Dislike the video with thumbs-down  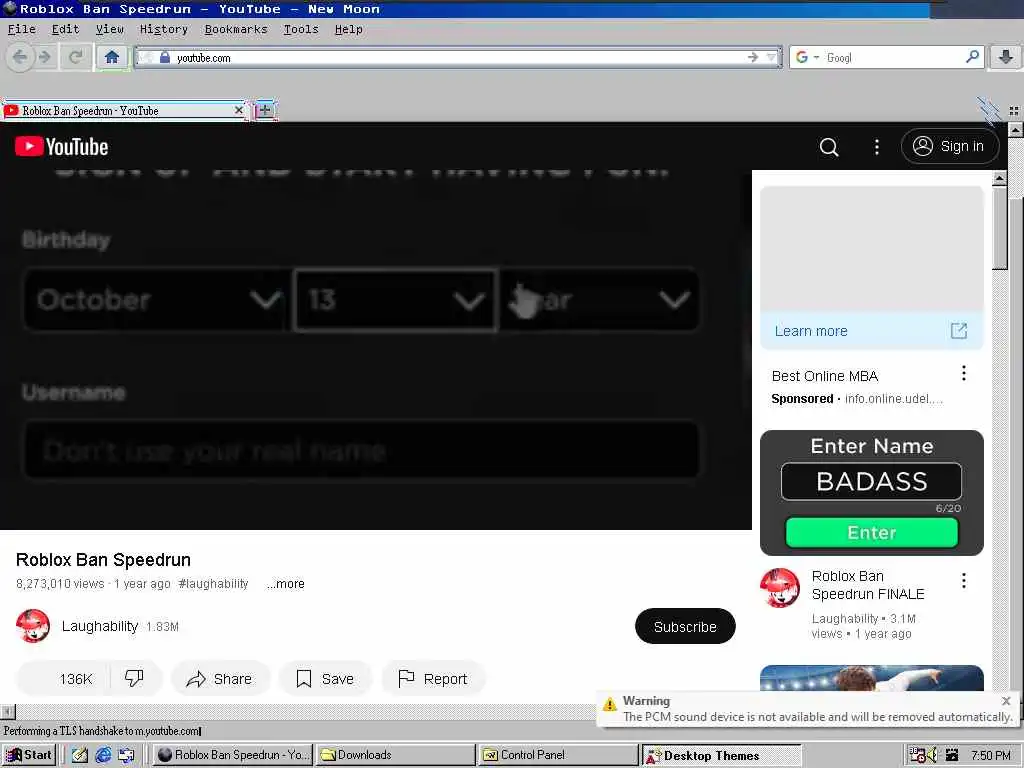[135, 679]
